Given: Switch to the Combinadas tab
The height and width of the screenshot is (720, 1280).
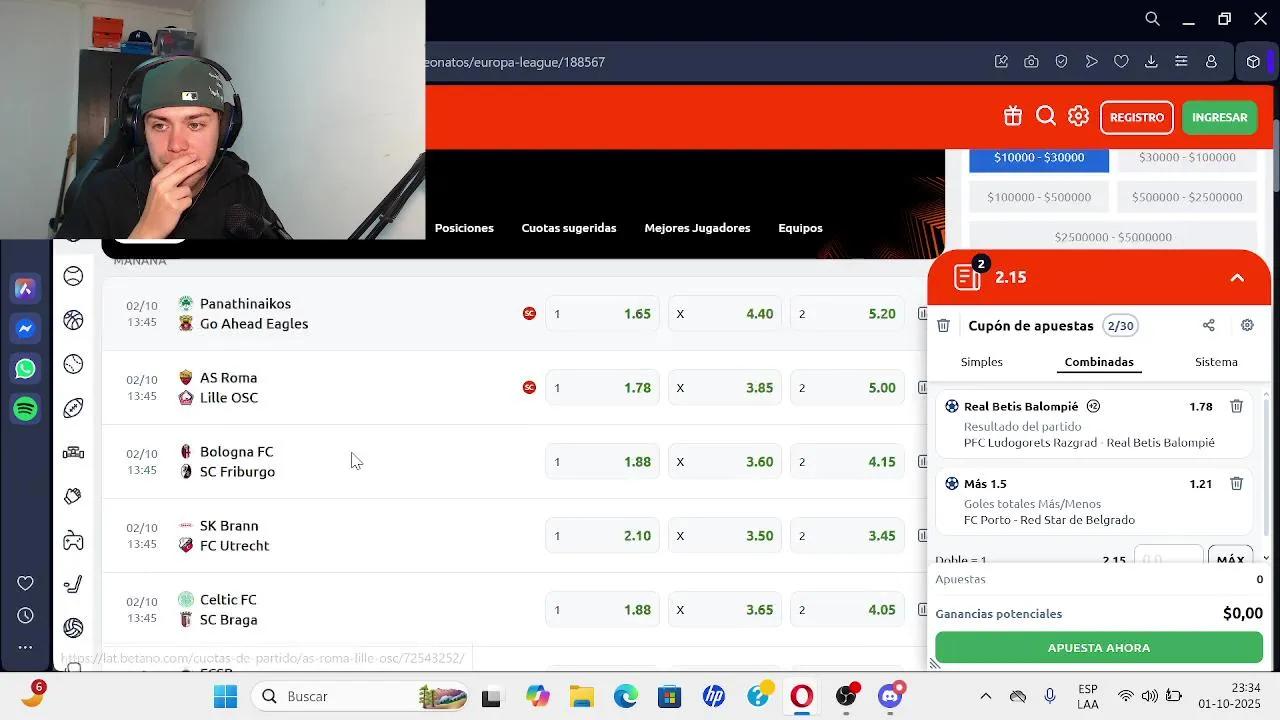Looking at the screenshot, I should [1099, 362].
